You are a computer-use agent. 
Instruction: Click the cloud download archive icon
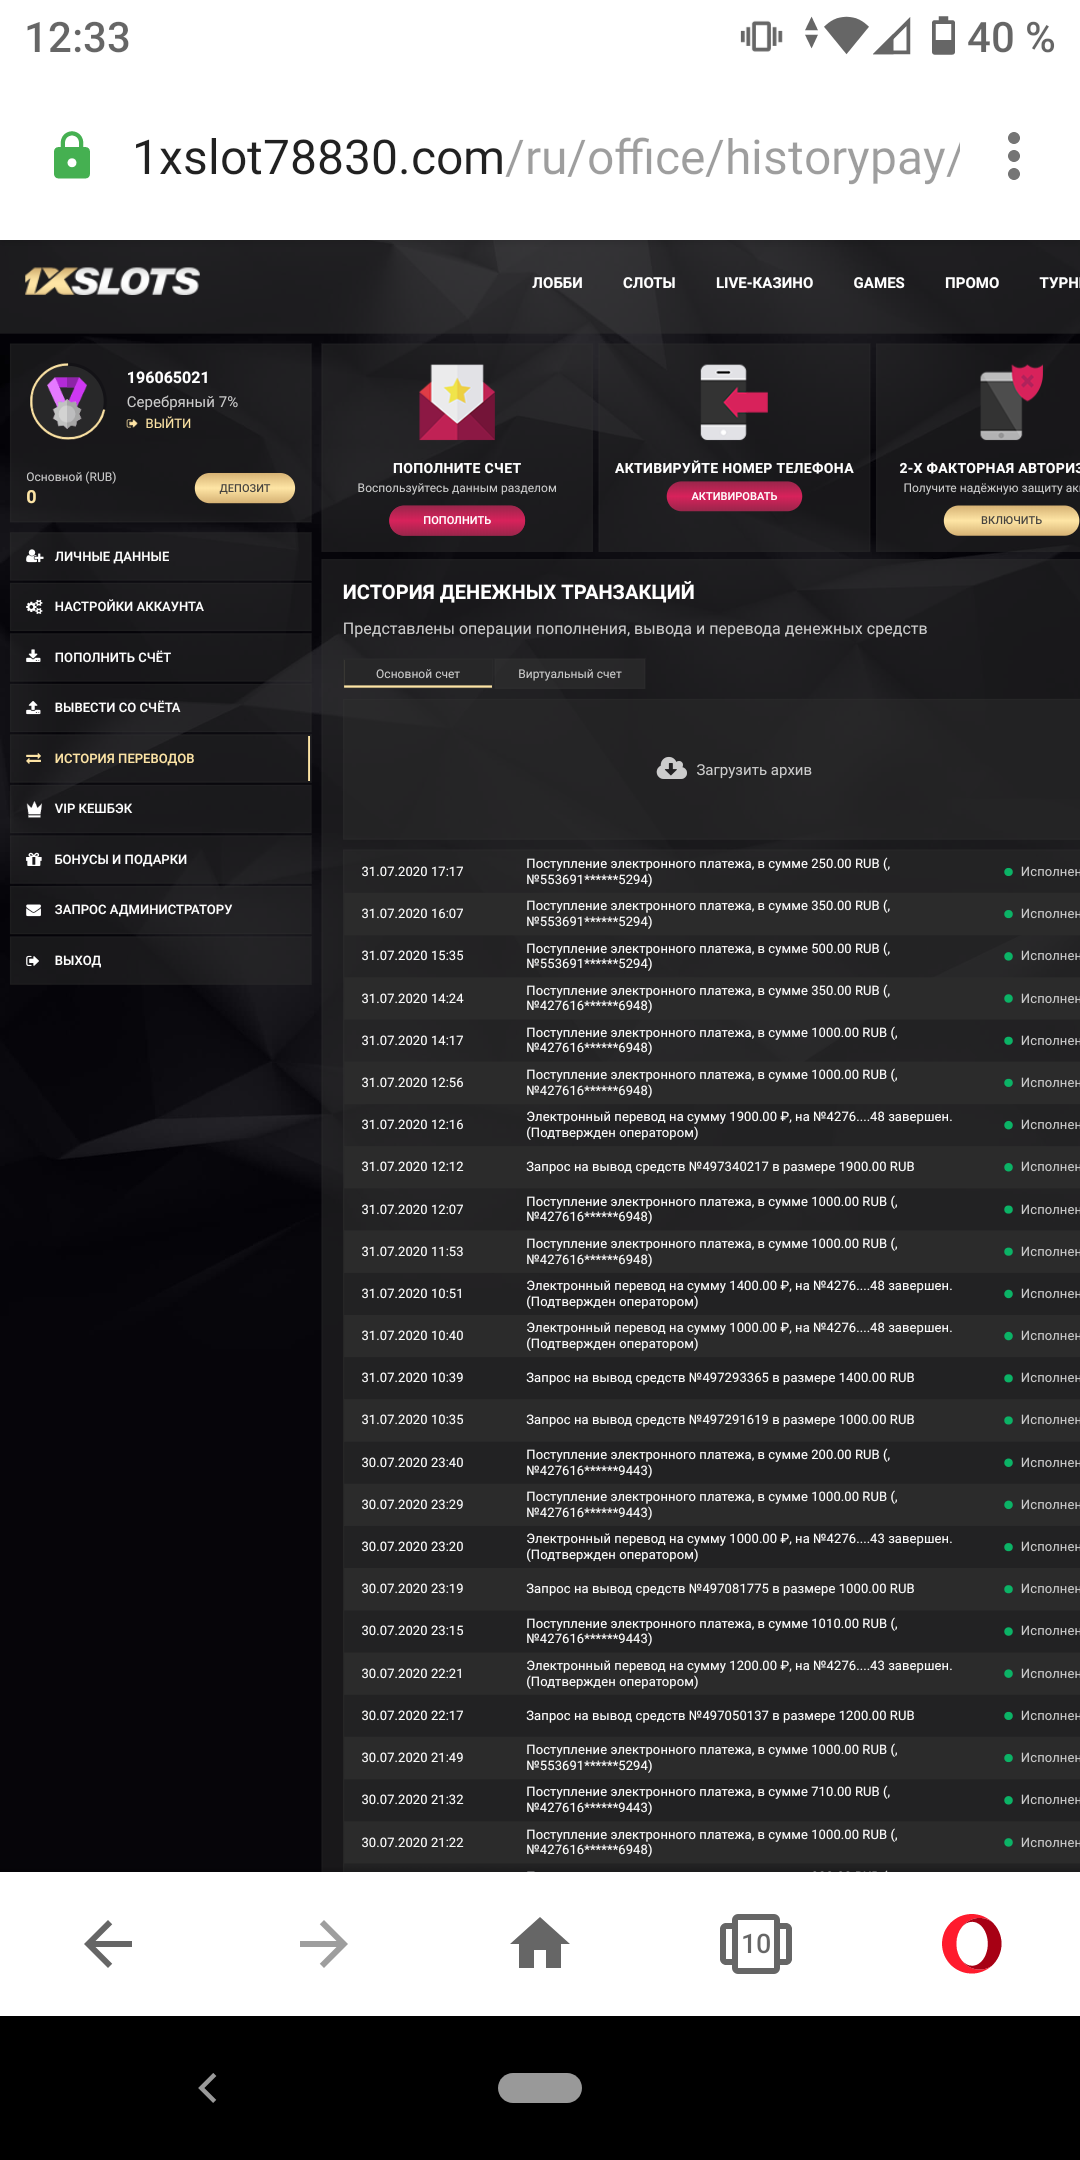click(x=671, y=769)
